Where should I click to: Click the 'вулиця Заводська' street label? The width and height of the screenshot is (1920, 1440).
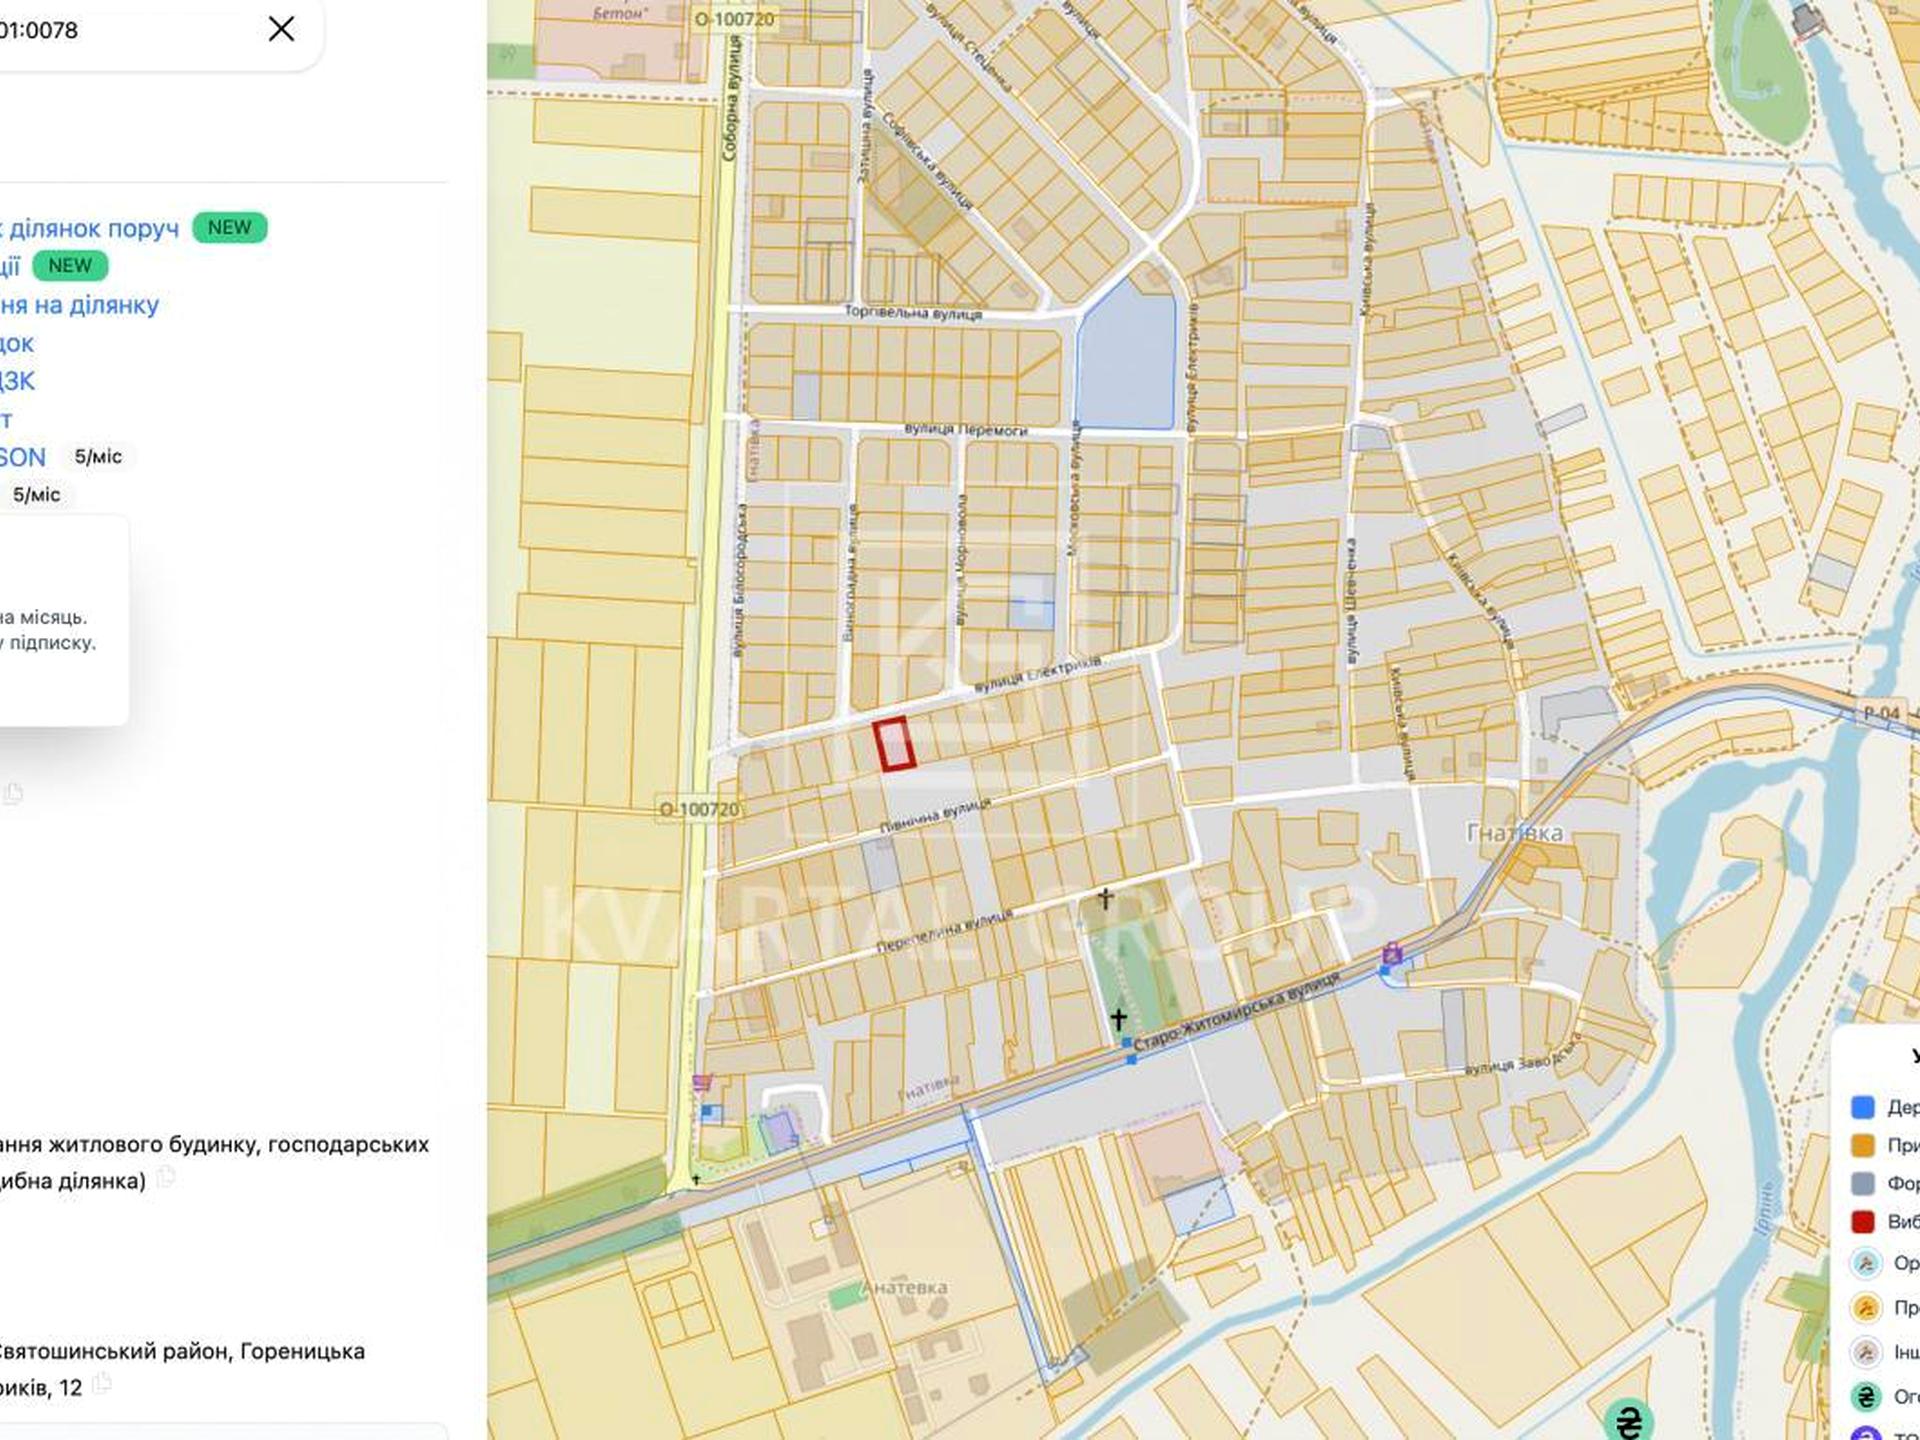[x=1525, y=1056]
